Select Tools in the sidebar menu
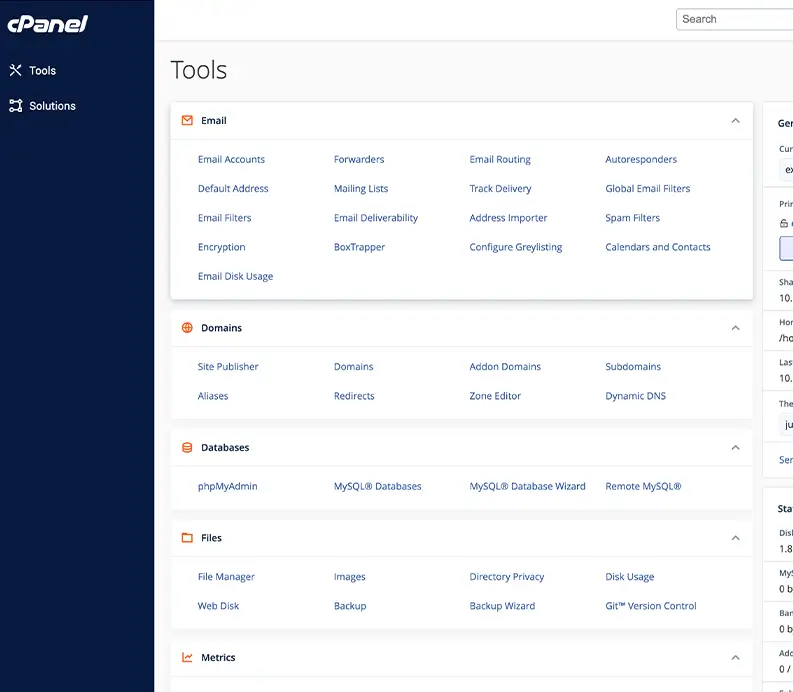This screenshot has height=692, width=793. pos(42,71)
